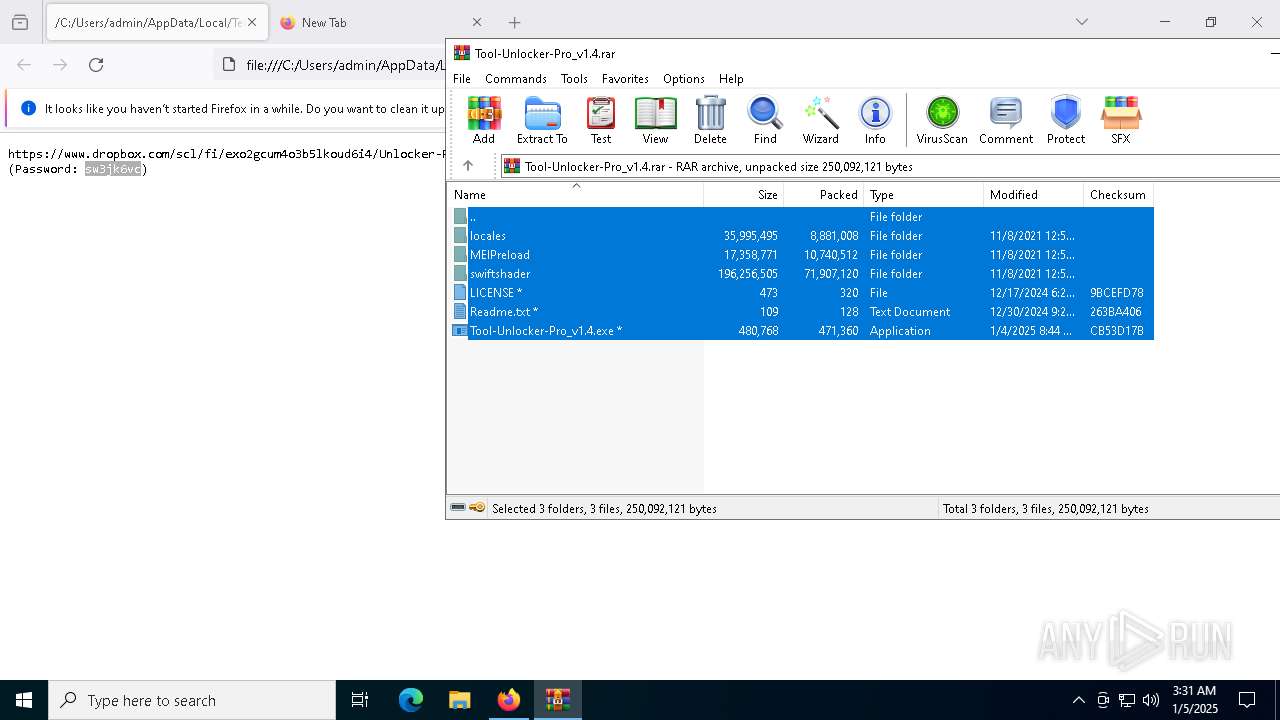Go forward in Firefox
This screenshot has height=720, width=1280.
(60, 65)
